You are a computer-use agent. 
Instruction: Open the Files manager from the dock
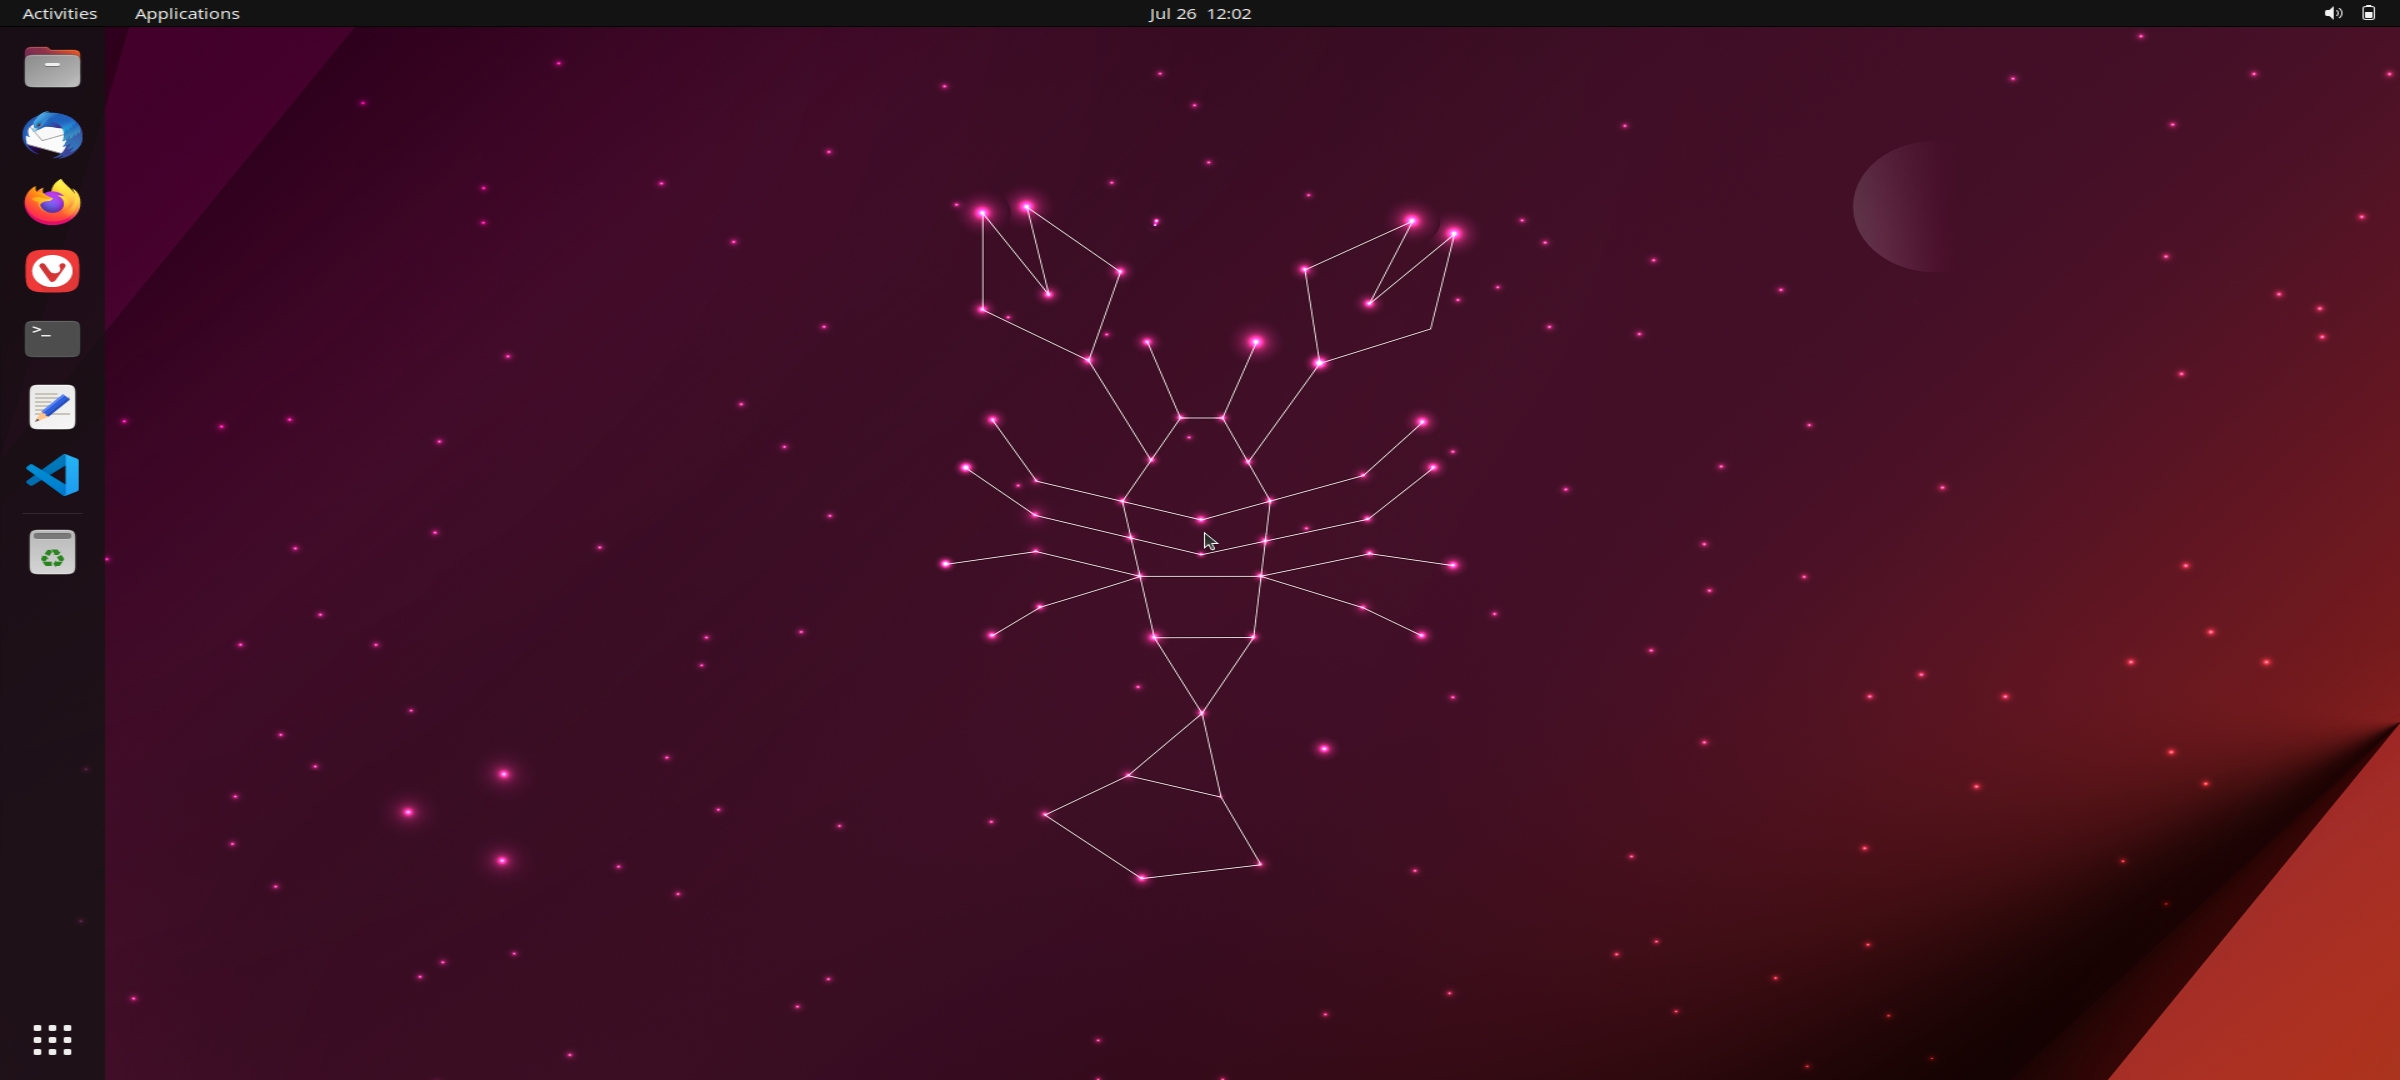click(52, 68)
